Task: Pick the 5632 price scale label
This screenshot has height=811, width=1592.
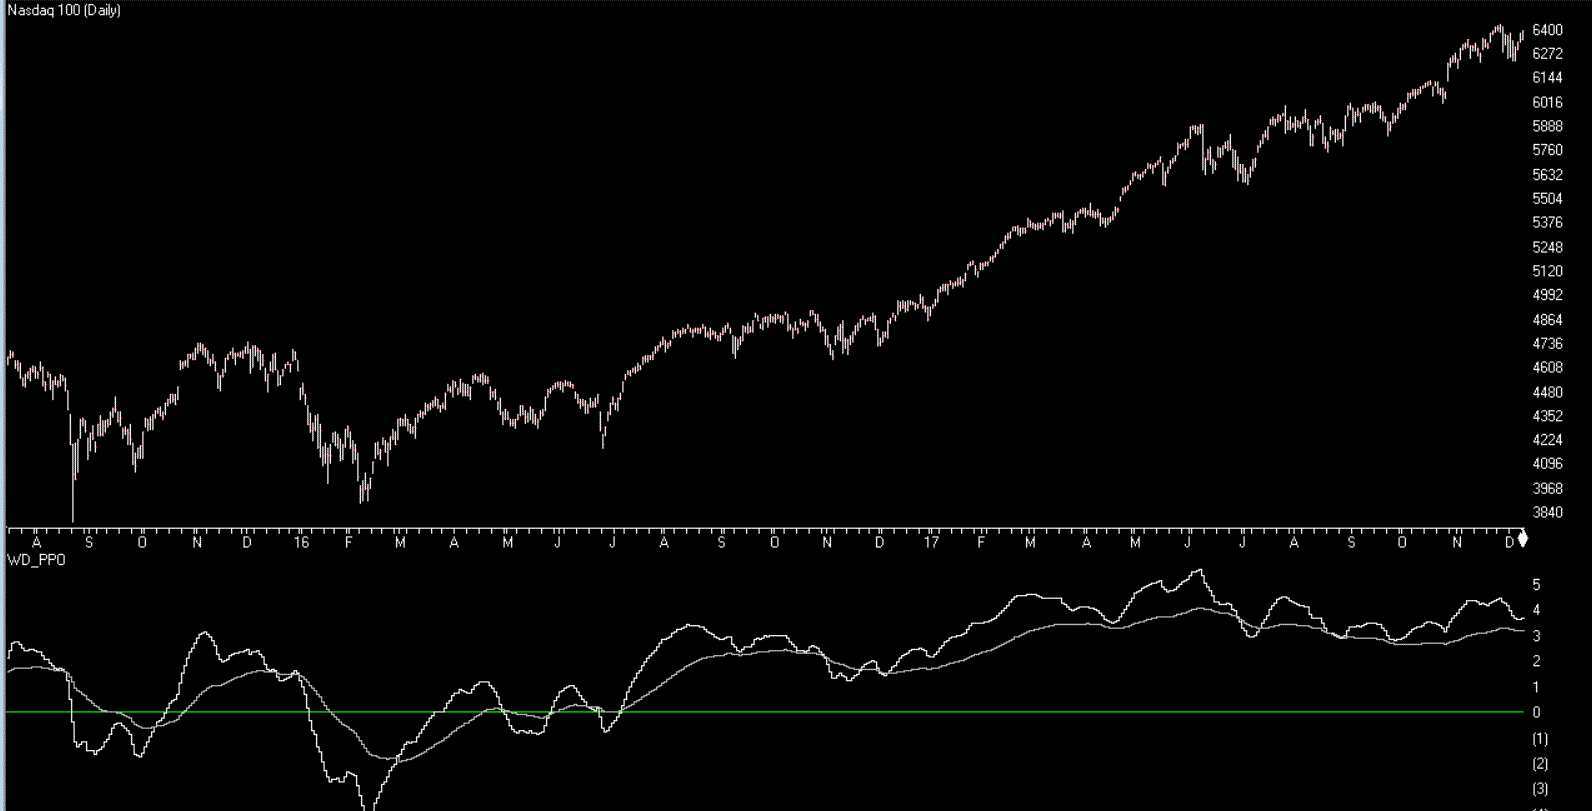Action: tap(1547, 174)
